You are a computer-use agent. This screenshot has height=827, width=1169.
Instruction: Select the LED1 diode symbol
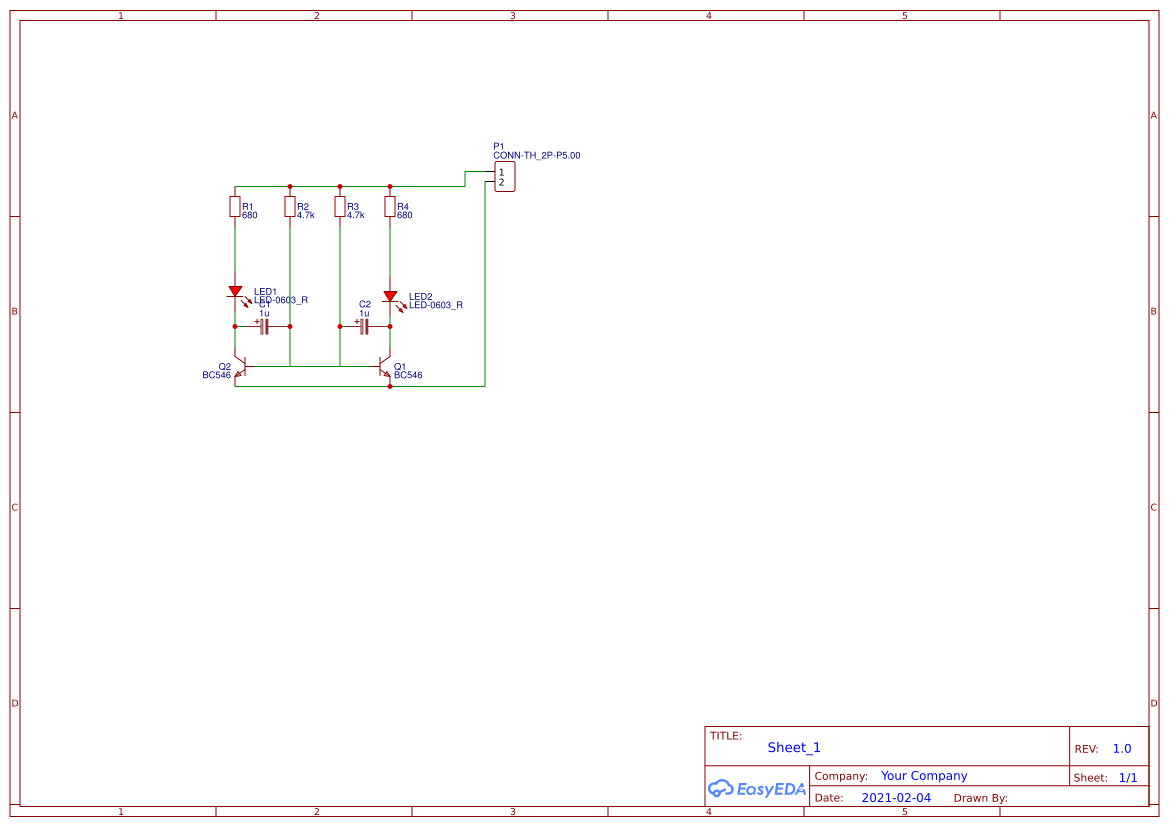coord(236,292)
